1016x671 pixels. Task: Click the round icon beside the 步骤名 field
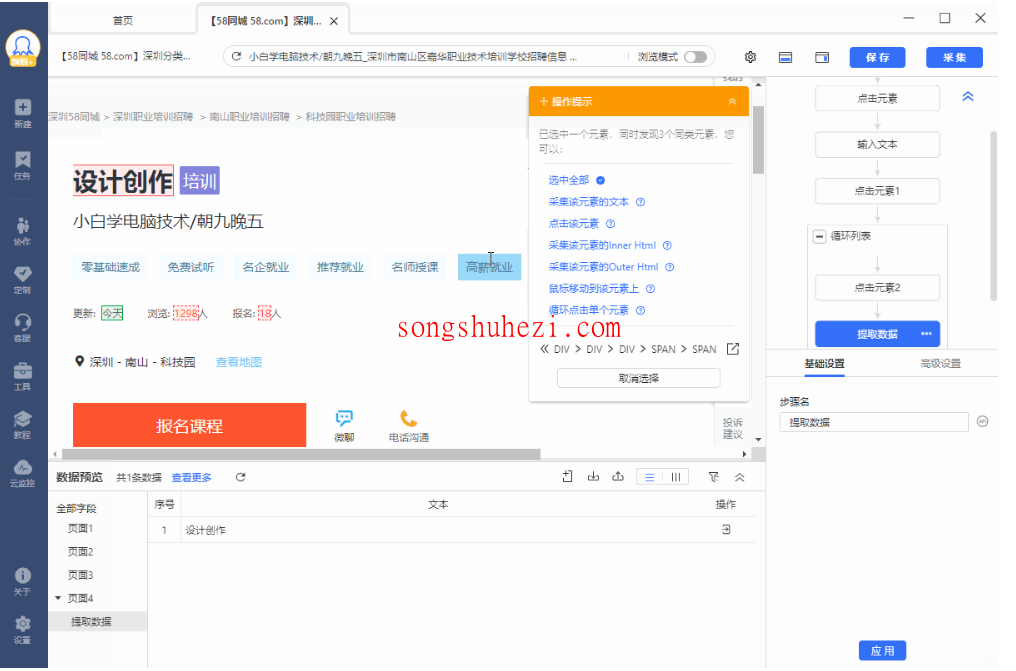click(x=982, y=422)
